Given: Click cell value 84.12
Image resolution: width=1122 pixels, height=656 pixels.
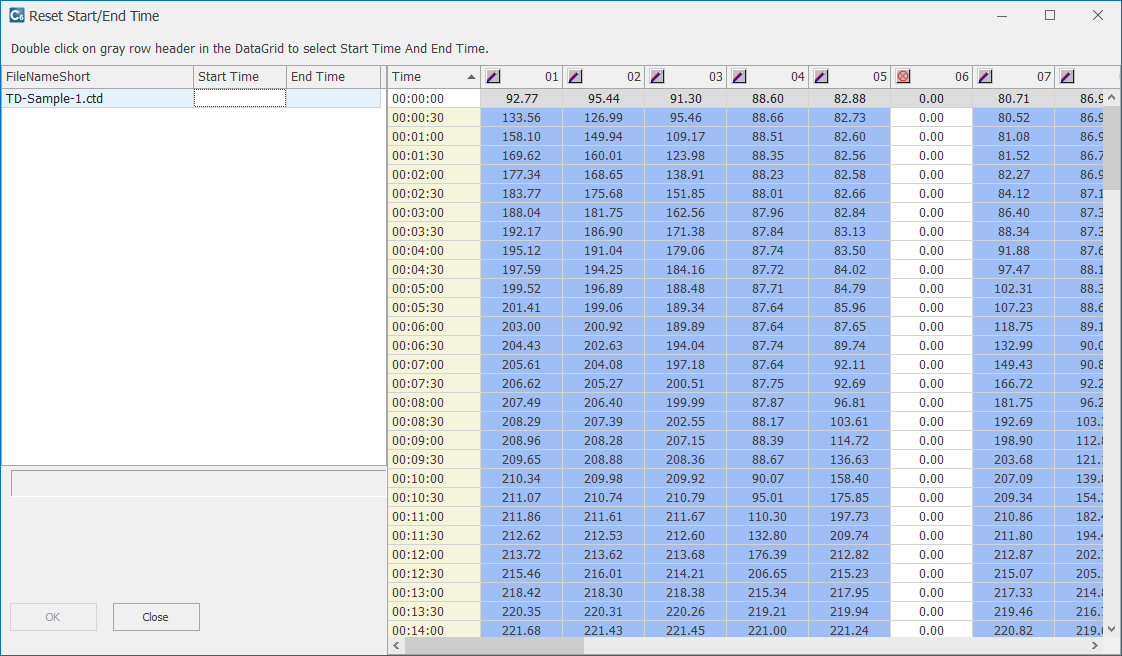Looking at the screenshot, I should pos(1014,193).
